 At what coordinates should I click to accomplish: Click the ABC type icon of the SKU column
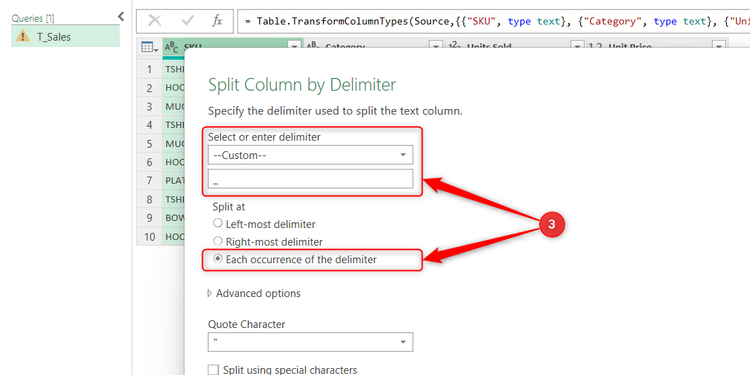[171, 46]
